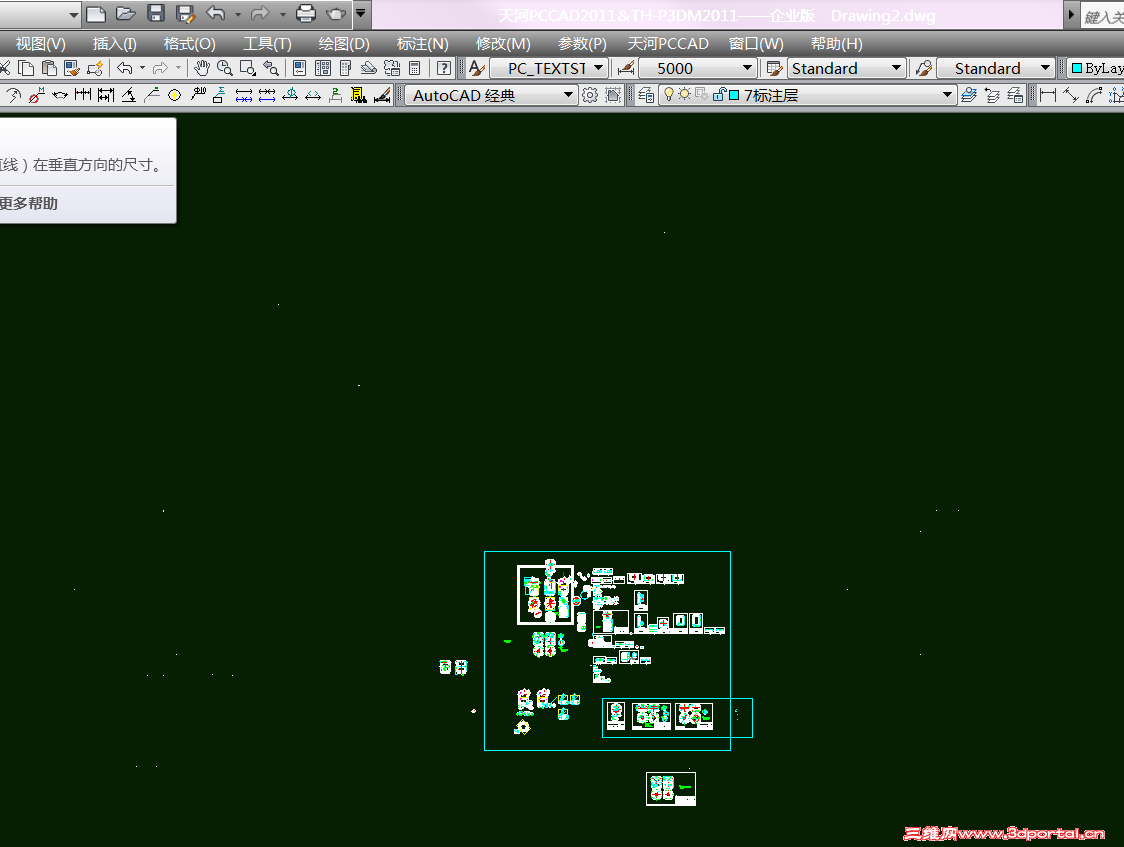Open the 标注(N) menu
The image size is (1124, 847).
422,44
